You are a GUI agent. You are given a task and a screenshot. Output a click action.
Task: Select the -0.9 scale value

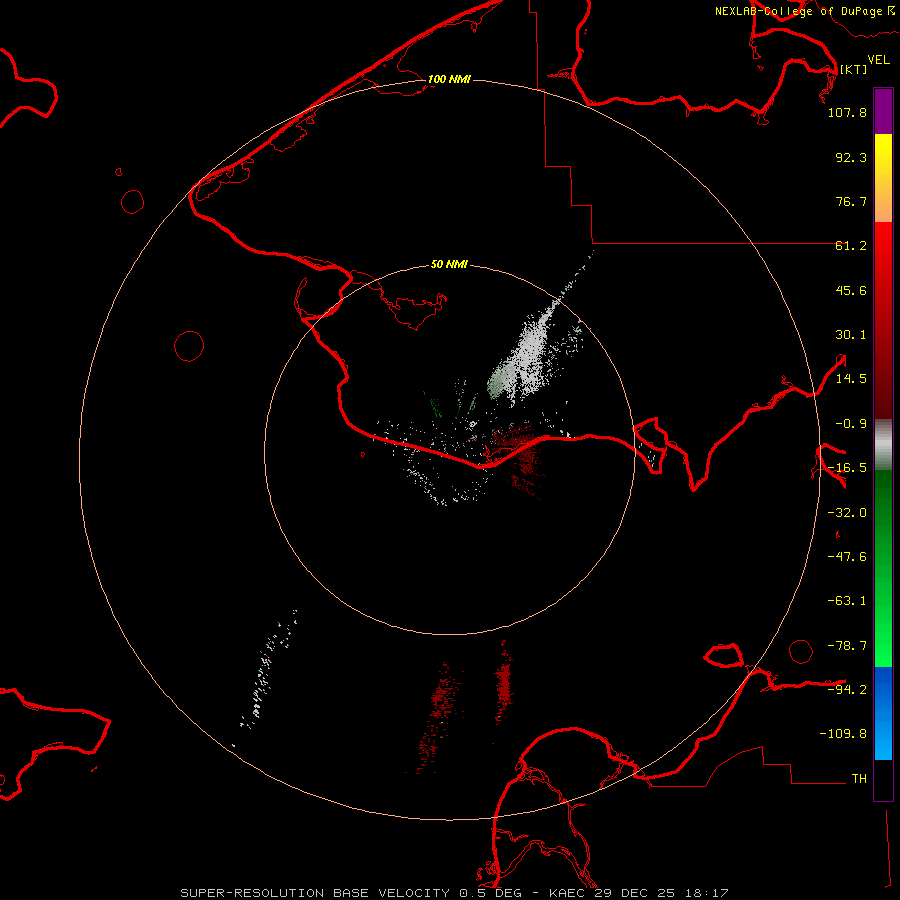tap(851, 424)
